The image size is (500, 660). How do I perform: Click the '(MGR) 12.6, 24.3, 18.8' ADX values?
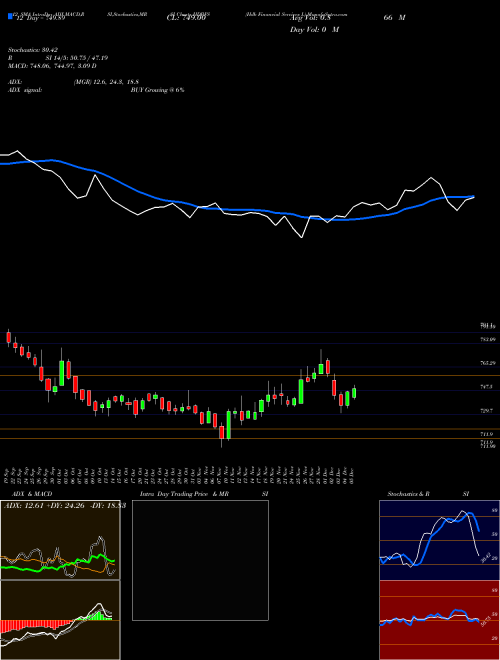coord(106,82)
